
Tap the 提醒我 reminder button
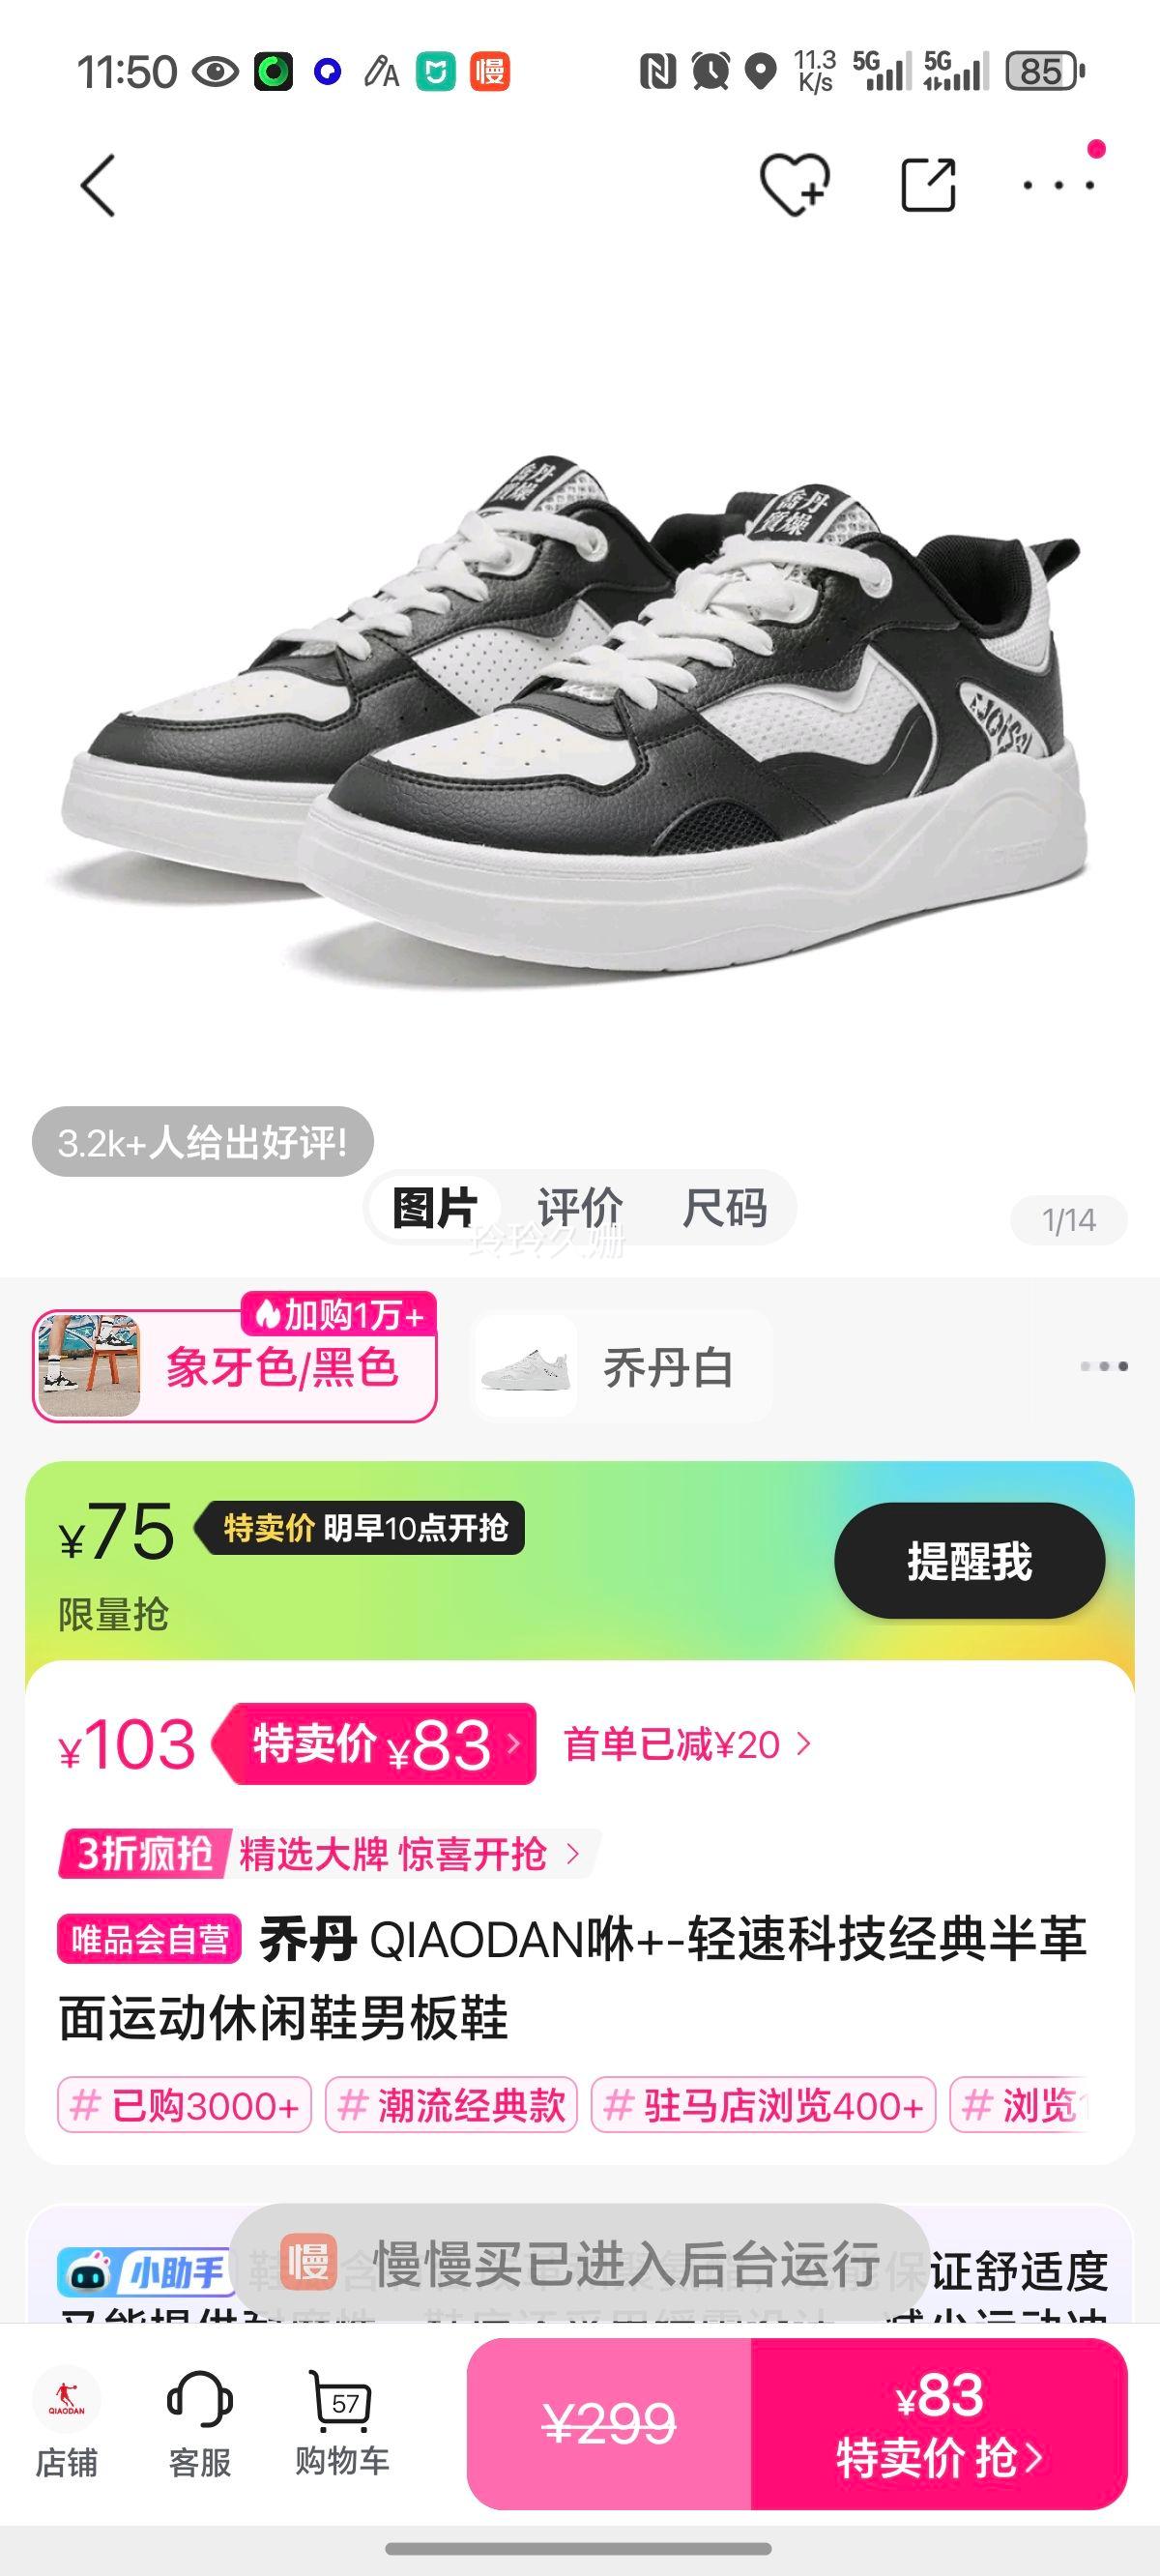click(x=969, y=1561)
